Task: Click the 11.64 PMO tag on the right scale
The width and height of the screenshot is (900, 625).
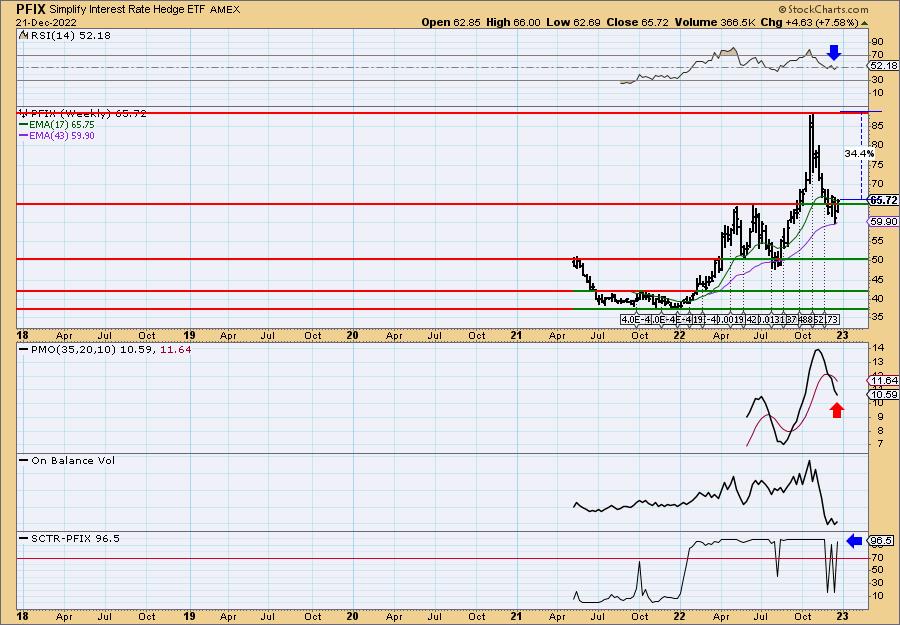Action: pyautogui.click(x=885, y=381)
